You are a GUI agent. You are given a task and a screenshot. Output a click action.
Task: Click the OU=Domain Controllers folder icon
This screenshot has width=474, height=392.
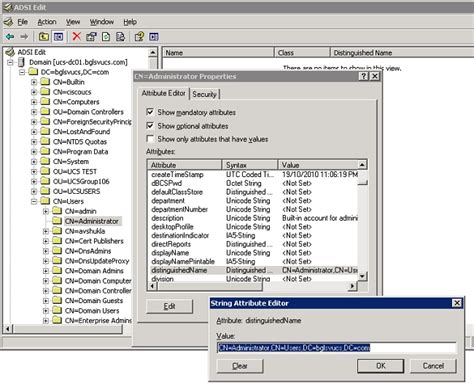pos(45,111)
